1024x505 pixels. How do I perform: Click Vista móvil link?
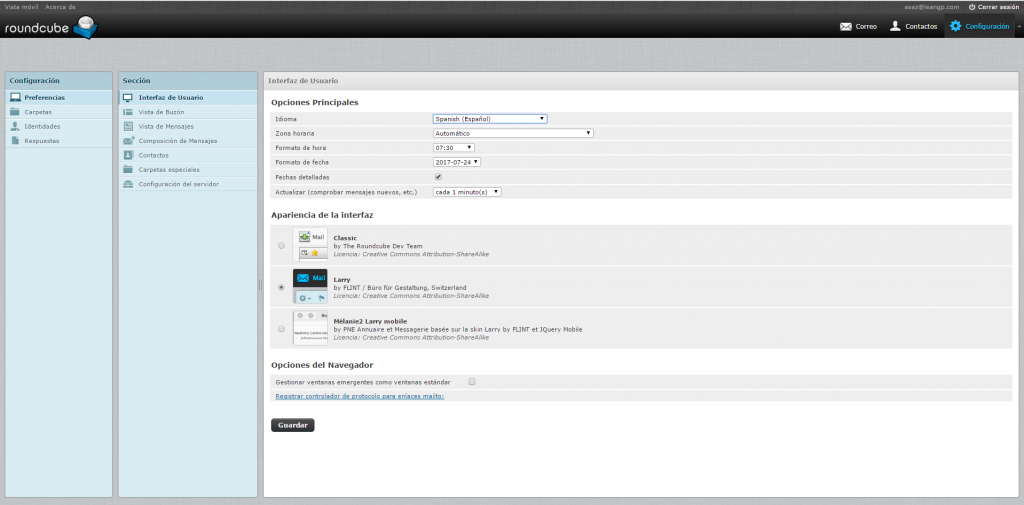click(x=22, y=7)
